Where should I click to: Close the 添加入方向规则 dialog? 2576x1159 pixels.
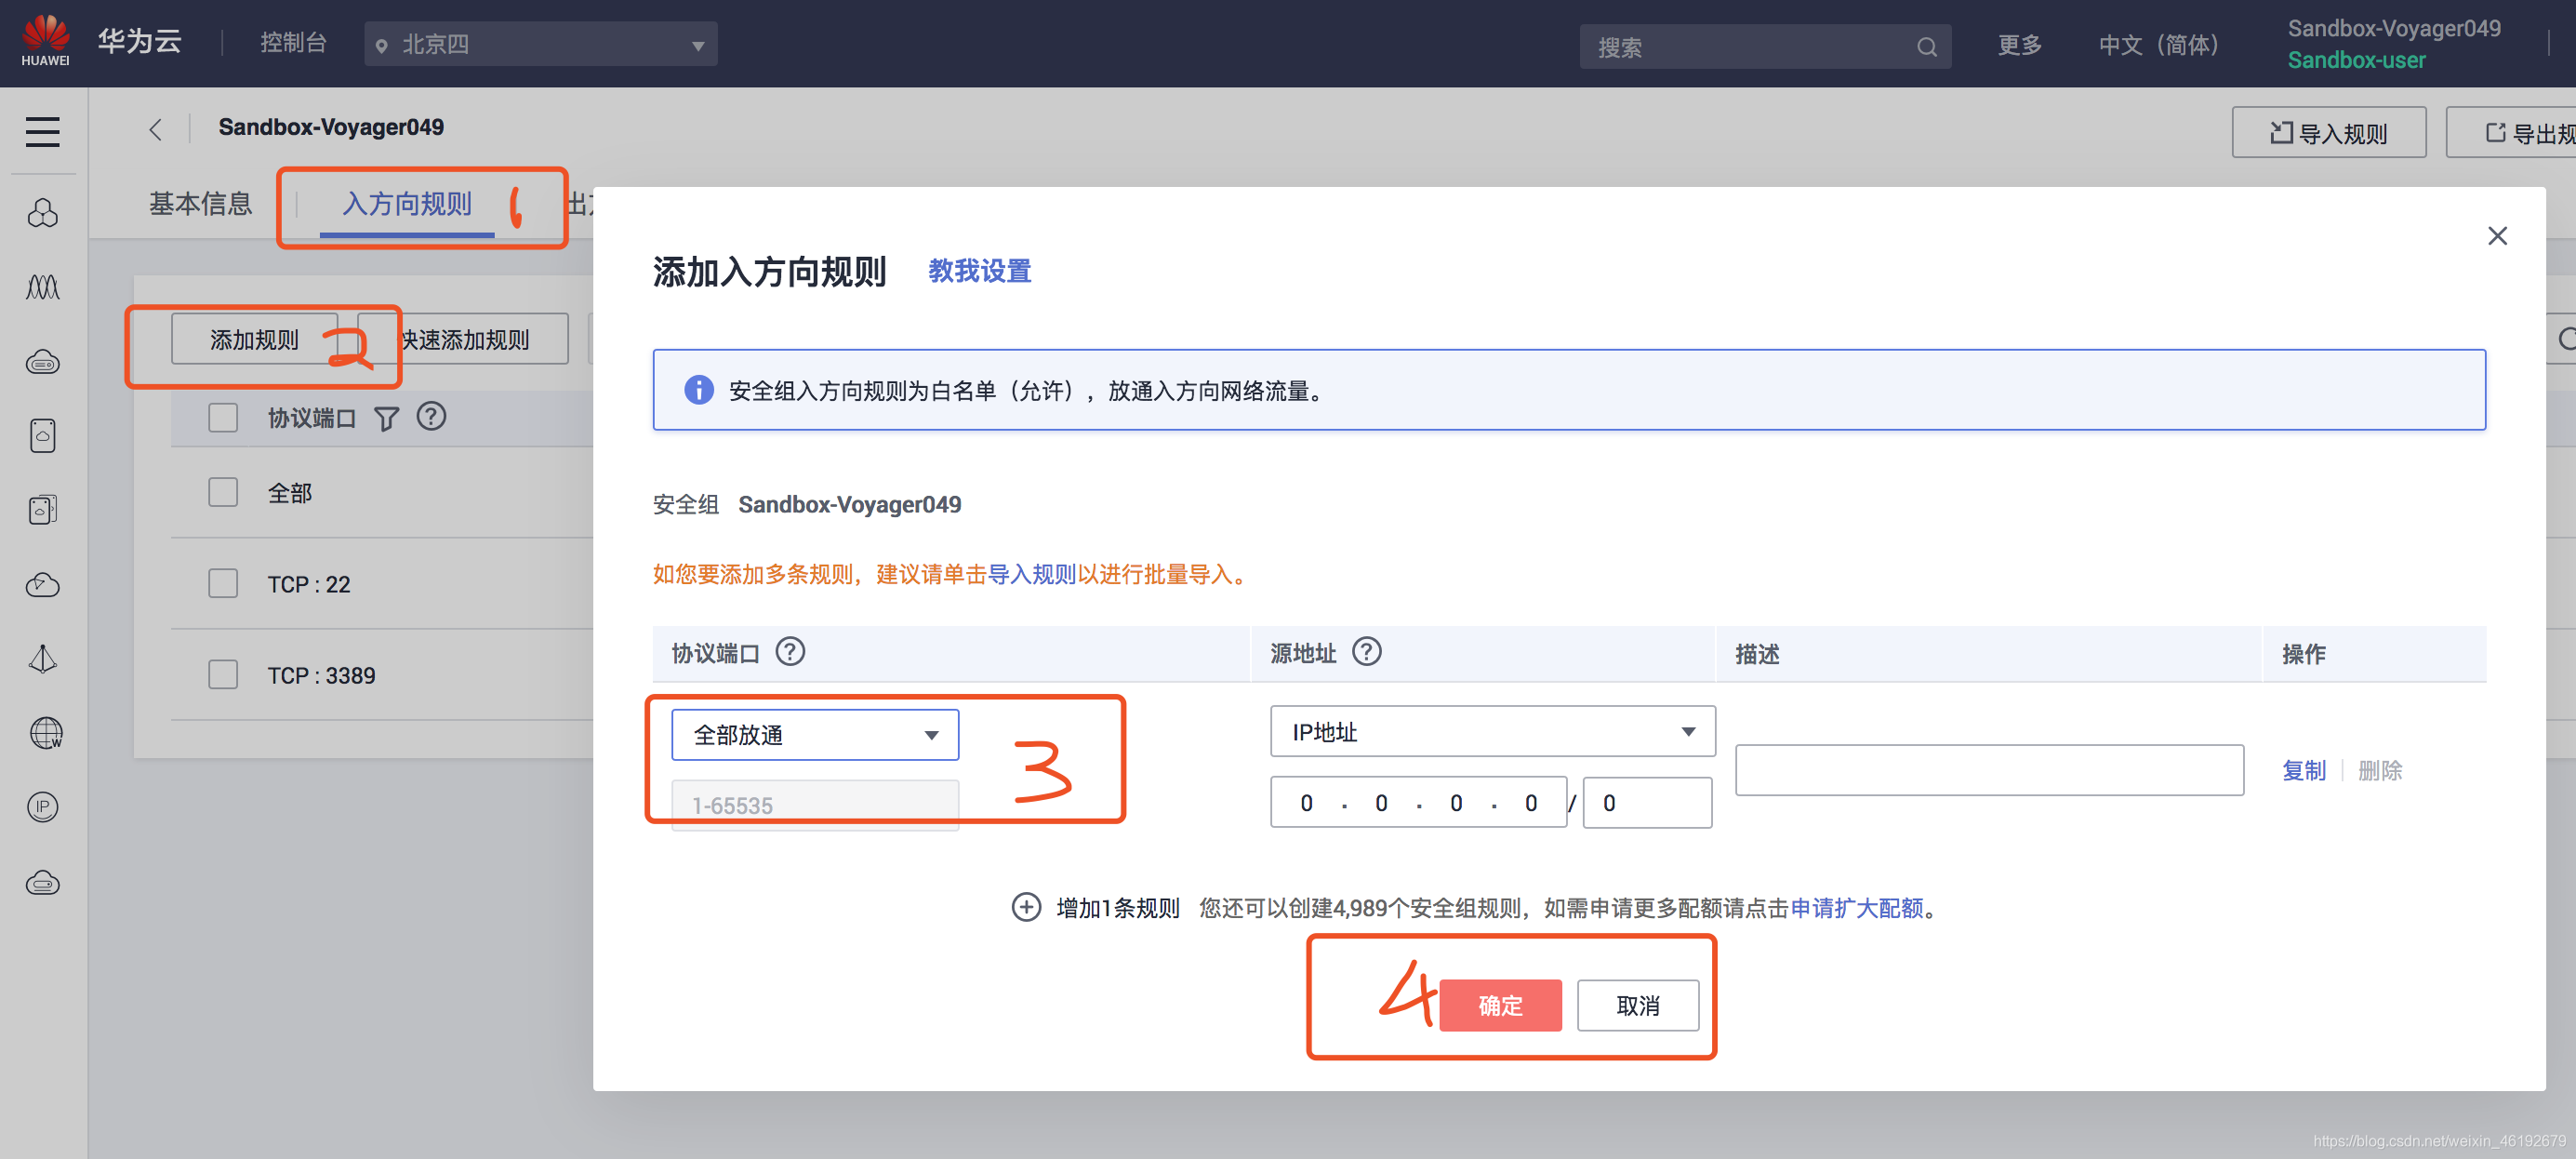pos(2497,236)
